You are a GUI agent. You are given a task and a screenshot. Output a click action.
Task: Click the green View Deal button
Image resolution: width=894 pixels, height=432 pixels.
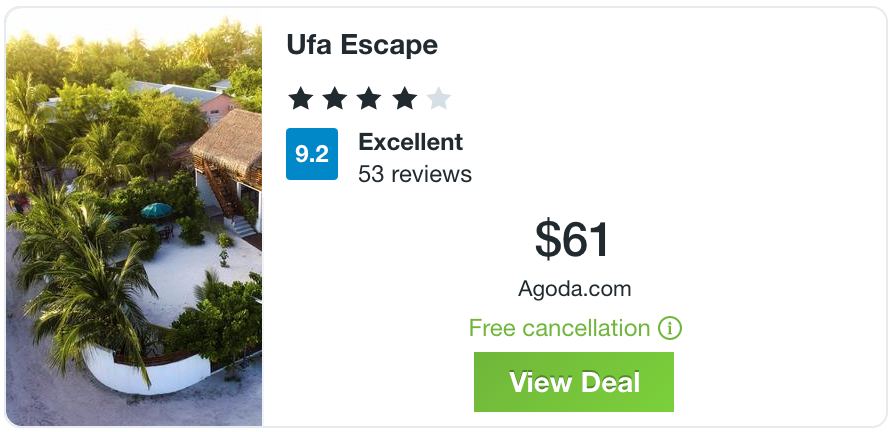click(573, 382)
